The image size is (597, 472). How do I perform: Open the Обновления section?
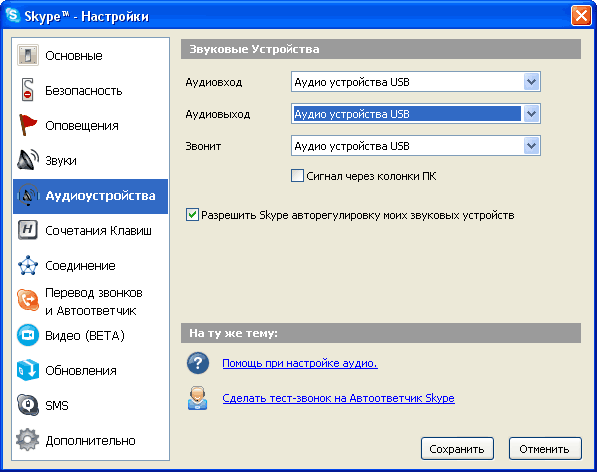[x=91, y=371]
